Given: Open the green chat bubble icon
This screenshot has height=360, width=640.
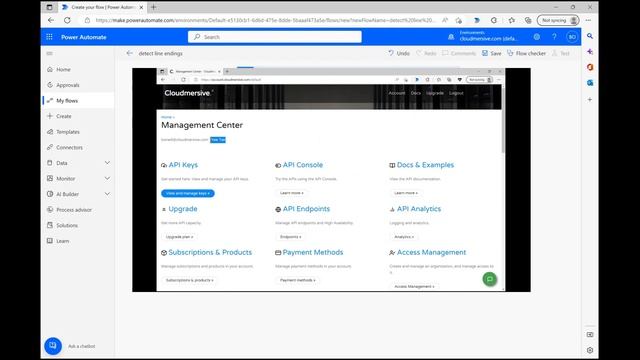Looking at the screenshot, I should (x=490, y=279).
